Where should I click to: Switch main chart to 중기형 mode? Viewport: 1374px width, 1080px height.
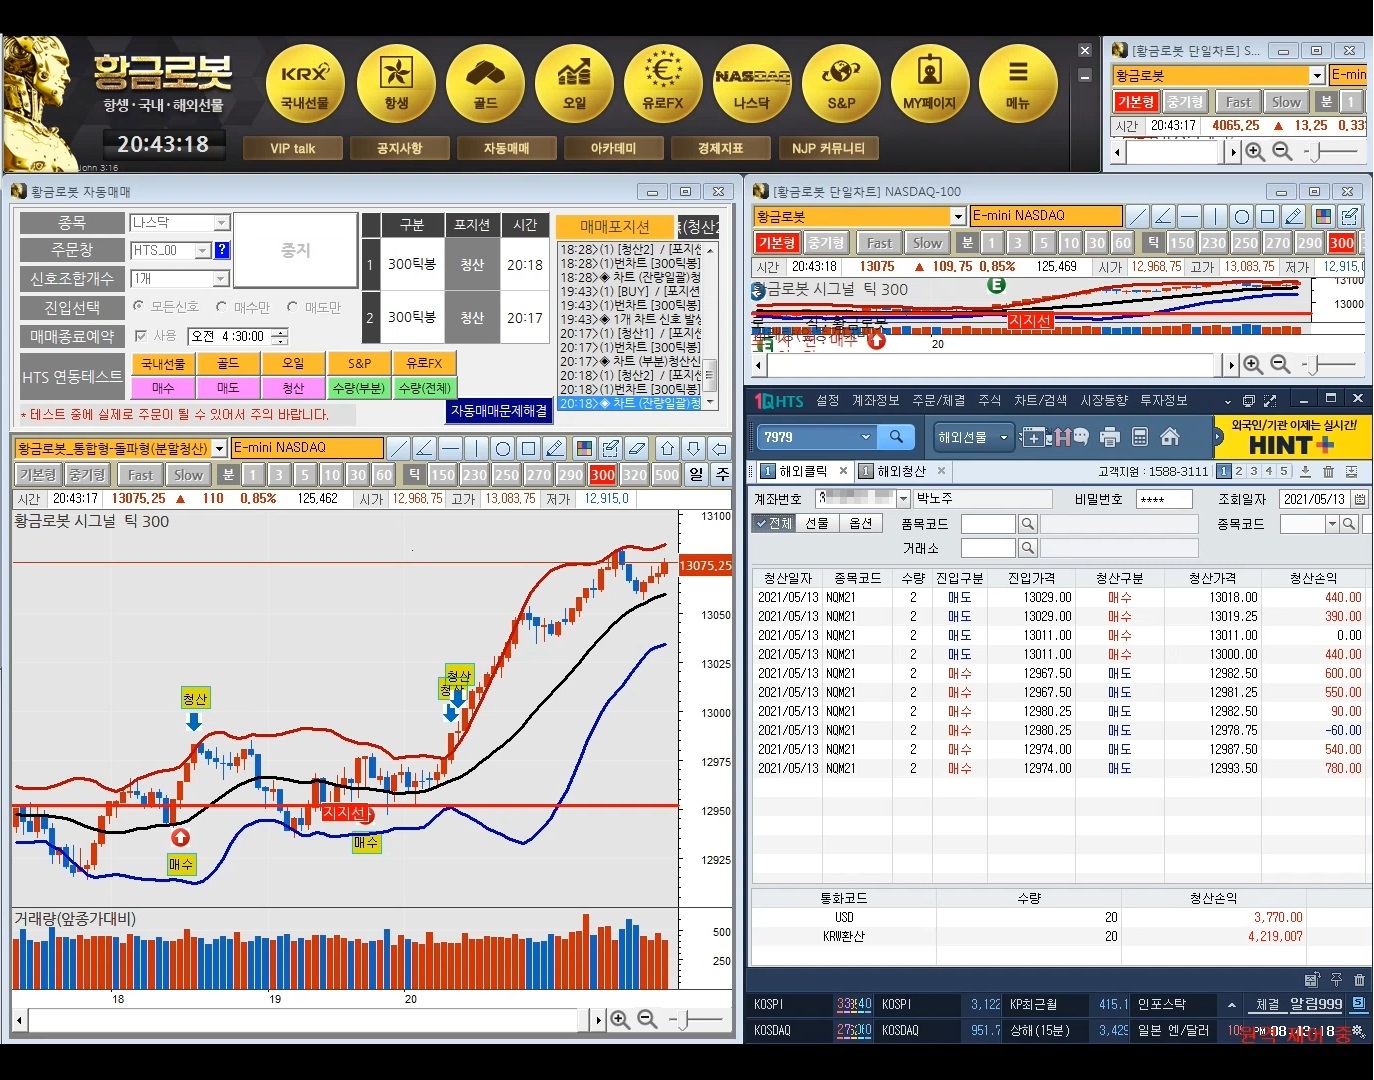click(87, 475)
